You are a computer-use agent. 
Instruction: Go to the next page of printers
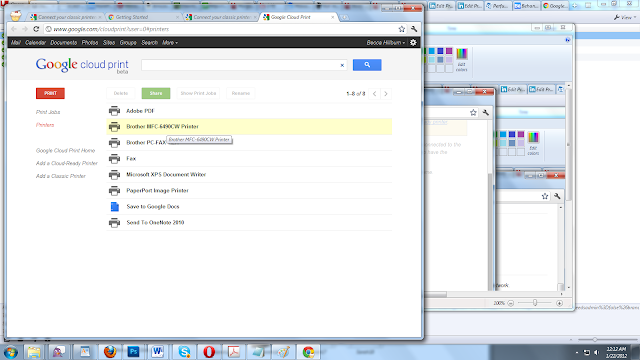tap(386, 94)
